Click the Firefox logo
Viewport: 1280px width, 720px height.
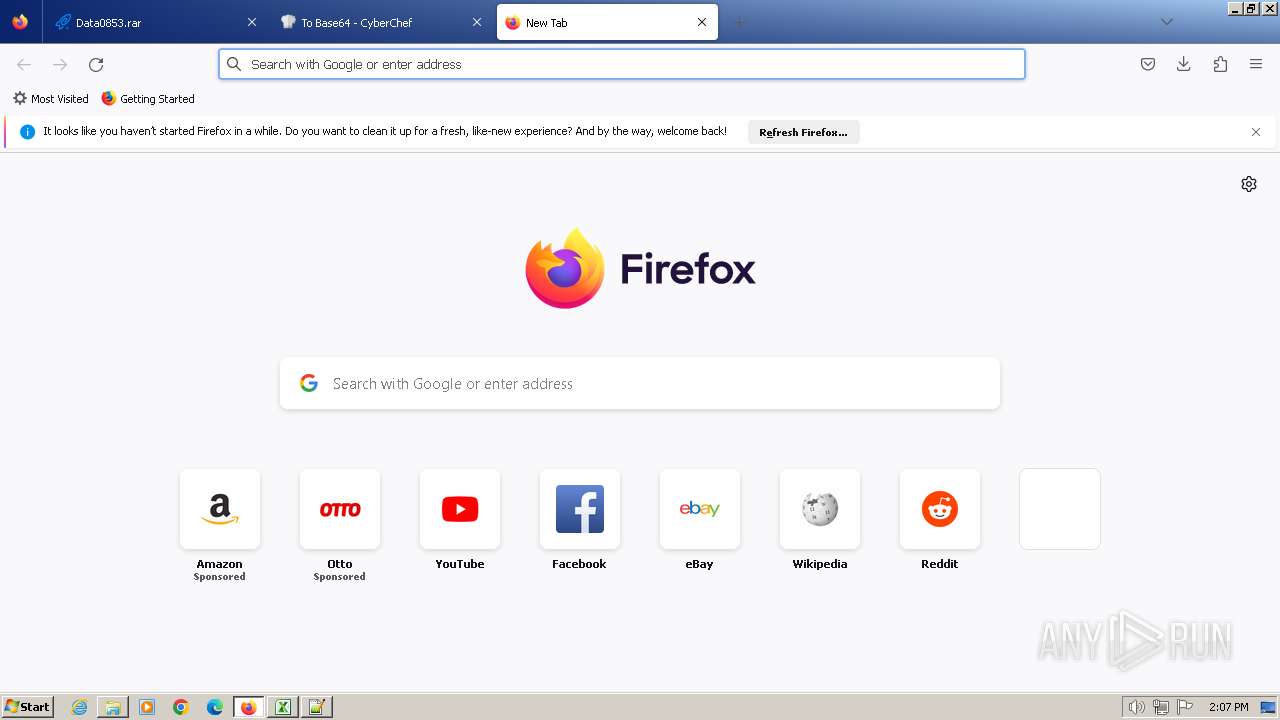point(640,268)
